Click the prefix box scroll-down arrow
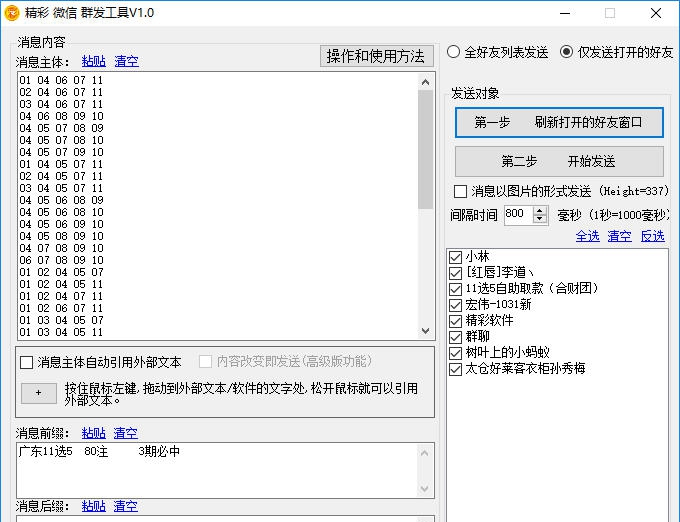 tap(425, 489)
